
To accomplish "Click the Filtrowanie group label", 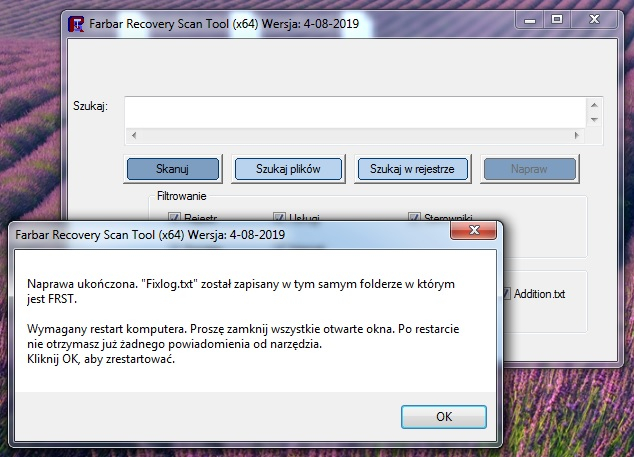I will (x=182, y=196).
